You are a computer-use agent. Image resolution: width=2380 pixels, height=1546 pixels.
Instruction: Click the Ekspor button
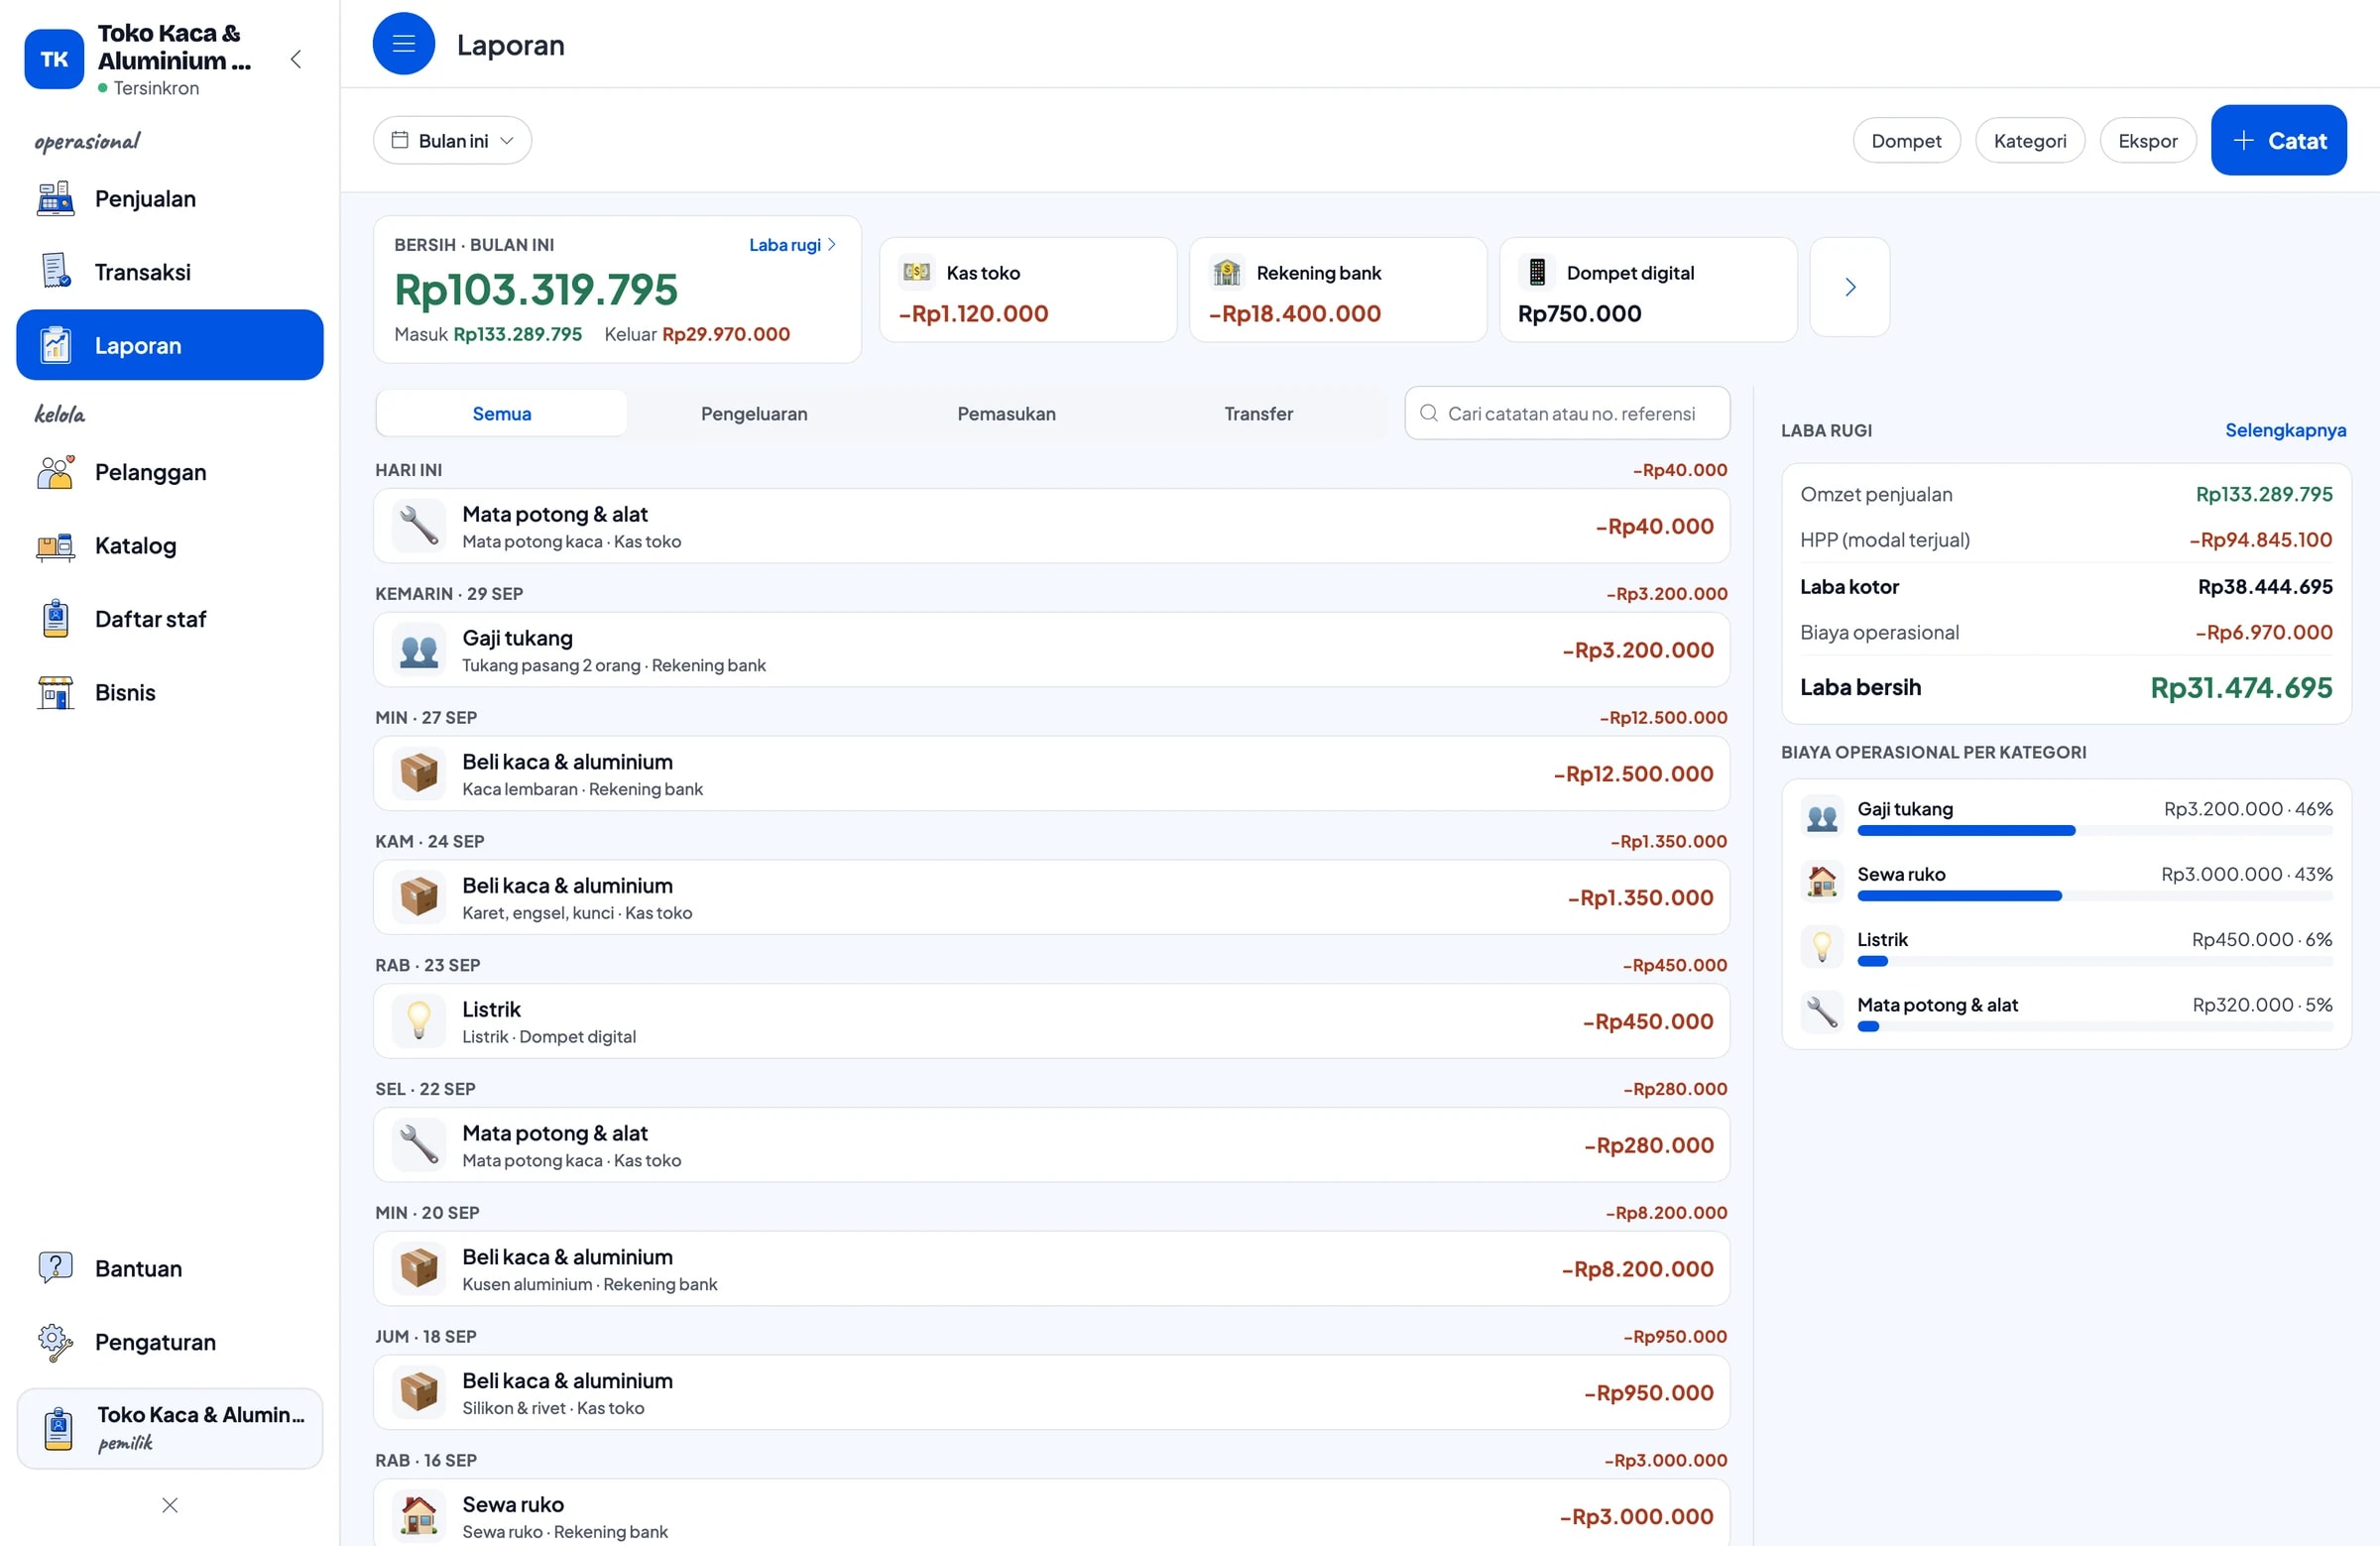(2147, 141)
